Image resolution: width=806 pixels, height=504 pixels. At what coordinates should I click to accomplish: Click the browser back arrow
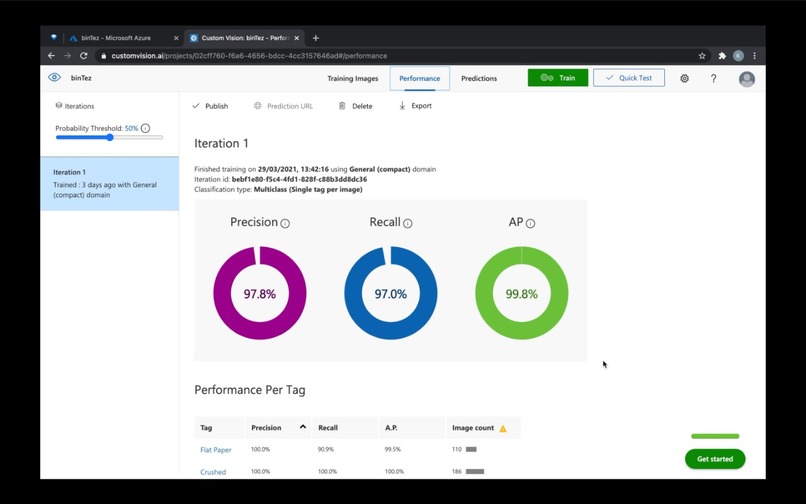pyautogui.click(x=51, y=56)
